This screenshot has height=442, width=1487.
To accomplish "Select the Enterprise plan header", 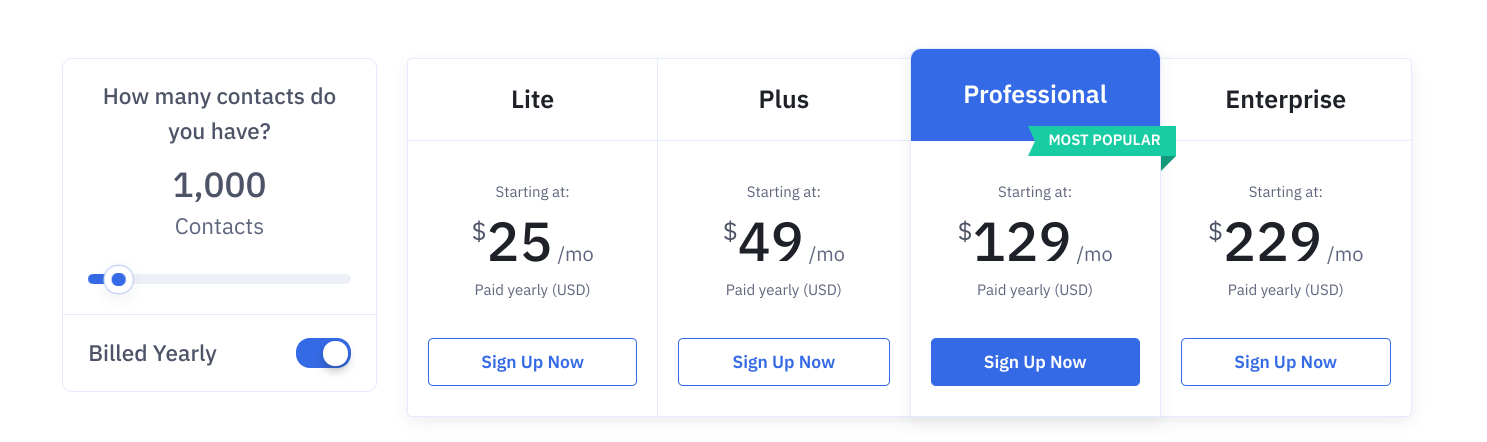I will 1285,100.
